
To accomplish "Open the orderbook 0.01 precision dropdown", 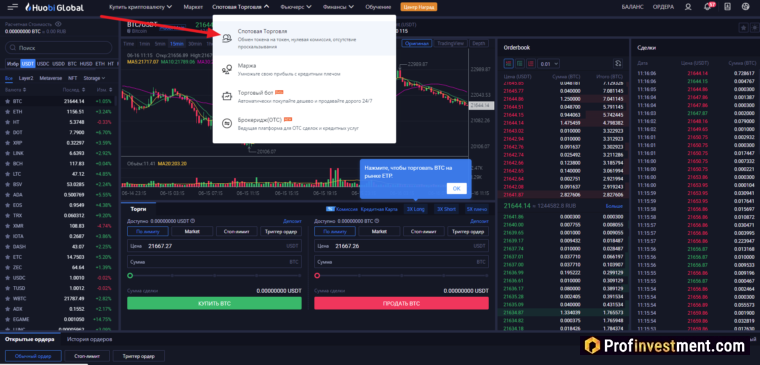I will 549,63.
